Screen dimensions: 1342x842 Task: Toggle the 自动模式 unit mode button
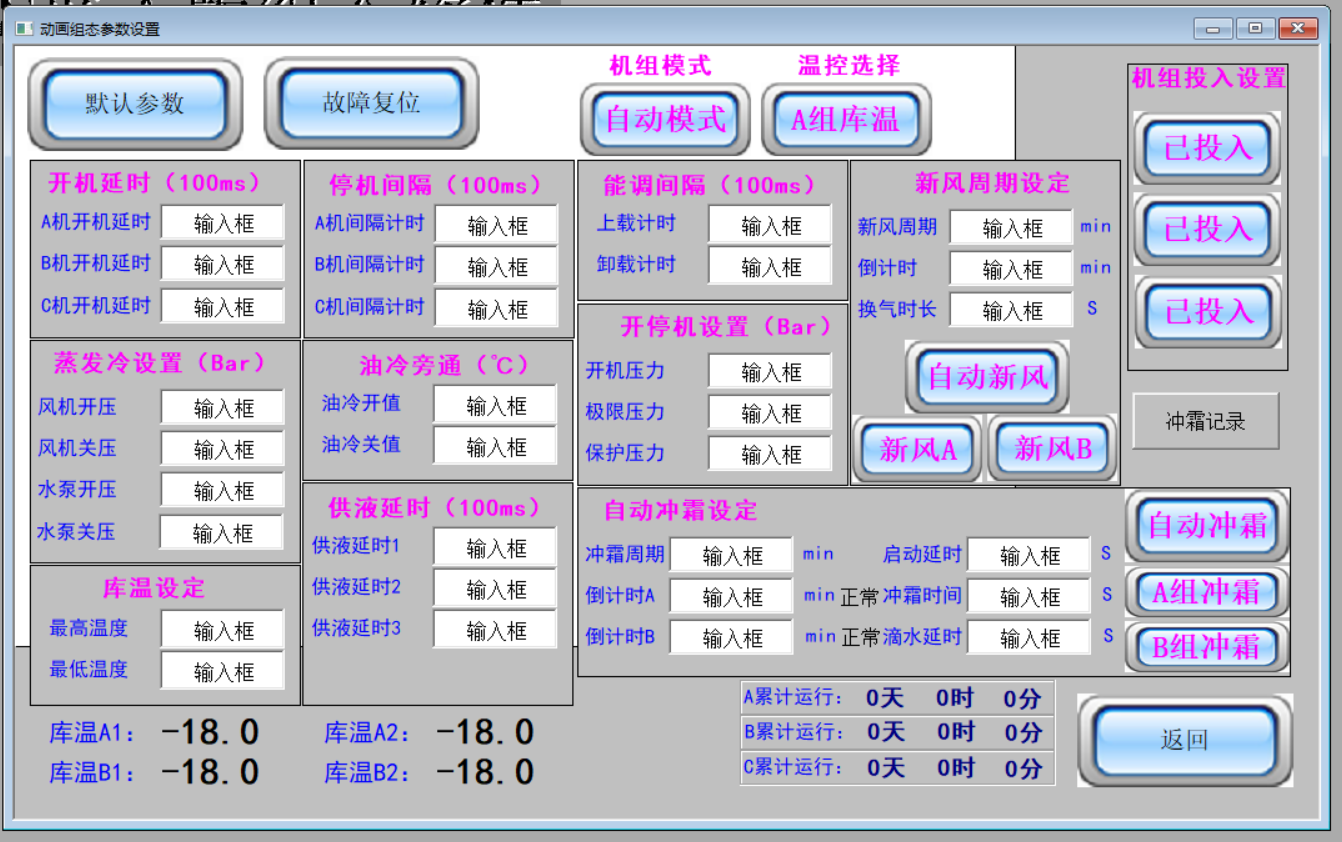[x=665, y=120]
